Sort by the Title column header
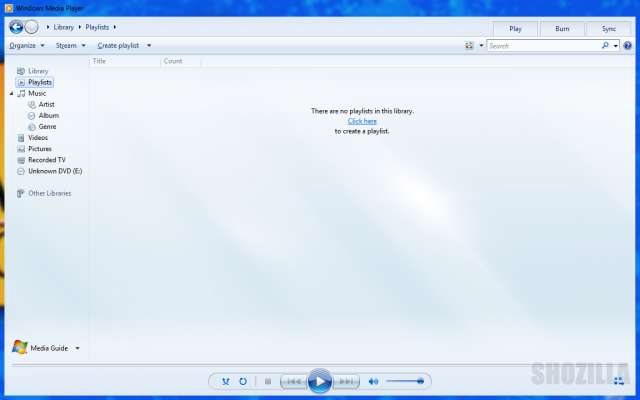The height and width of the screenshot is (400, 640). (x=125, y=61)
